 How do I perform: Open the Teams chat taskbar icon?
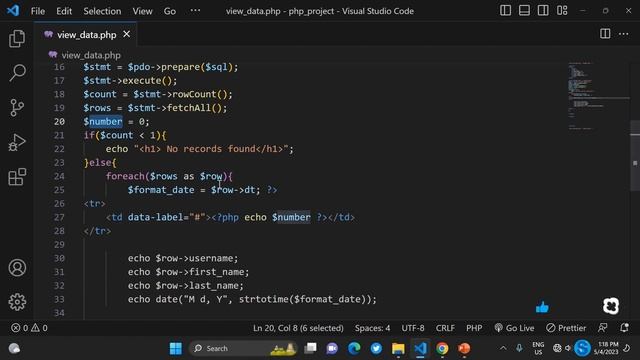click(x=332, y=348)
